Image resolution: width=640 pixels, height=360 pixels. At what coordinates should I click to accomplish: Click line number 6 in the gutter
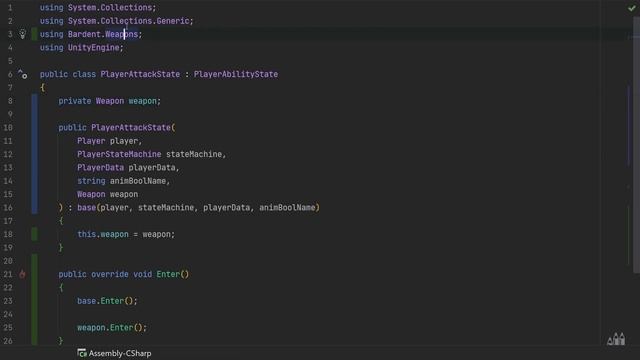point(10,74)
